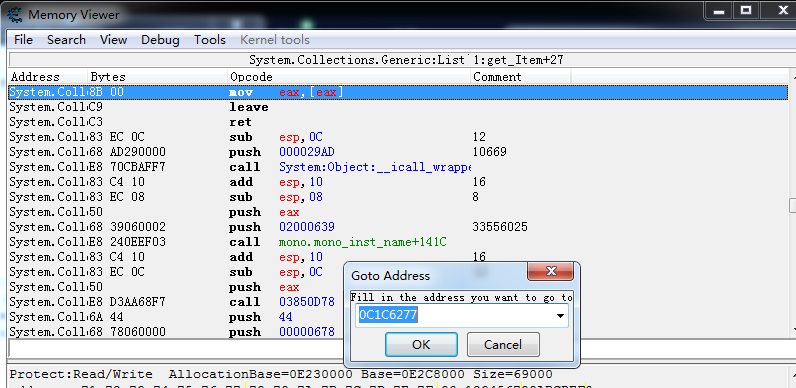Image resolution: width=796 pixels, height=388 pixels.
Task: Open the File menu
Action: coord(23,40)
